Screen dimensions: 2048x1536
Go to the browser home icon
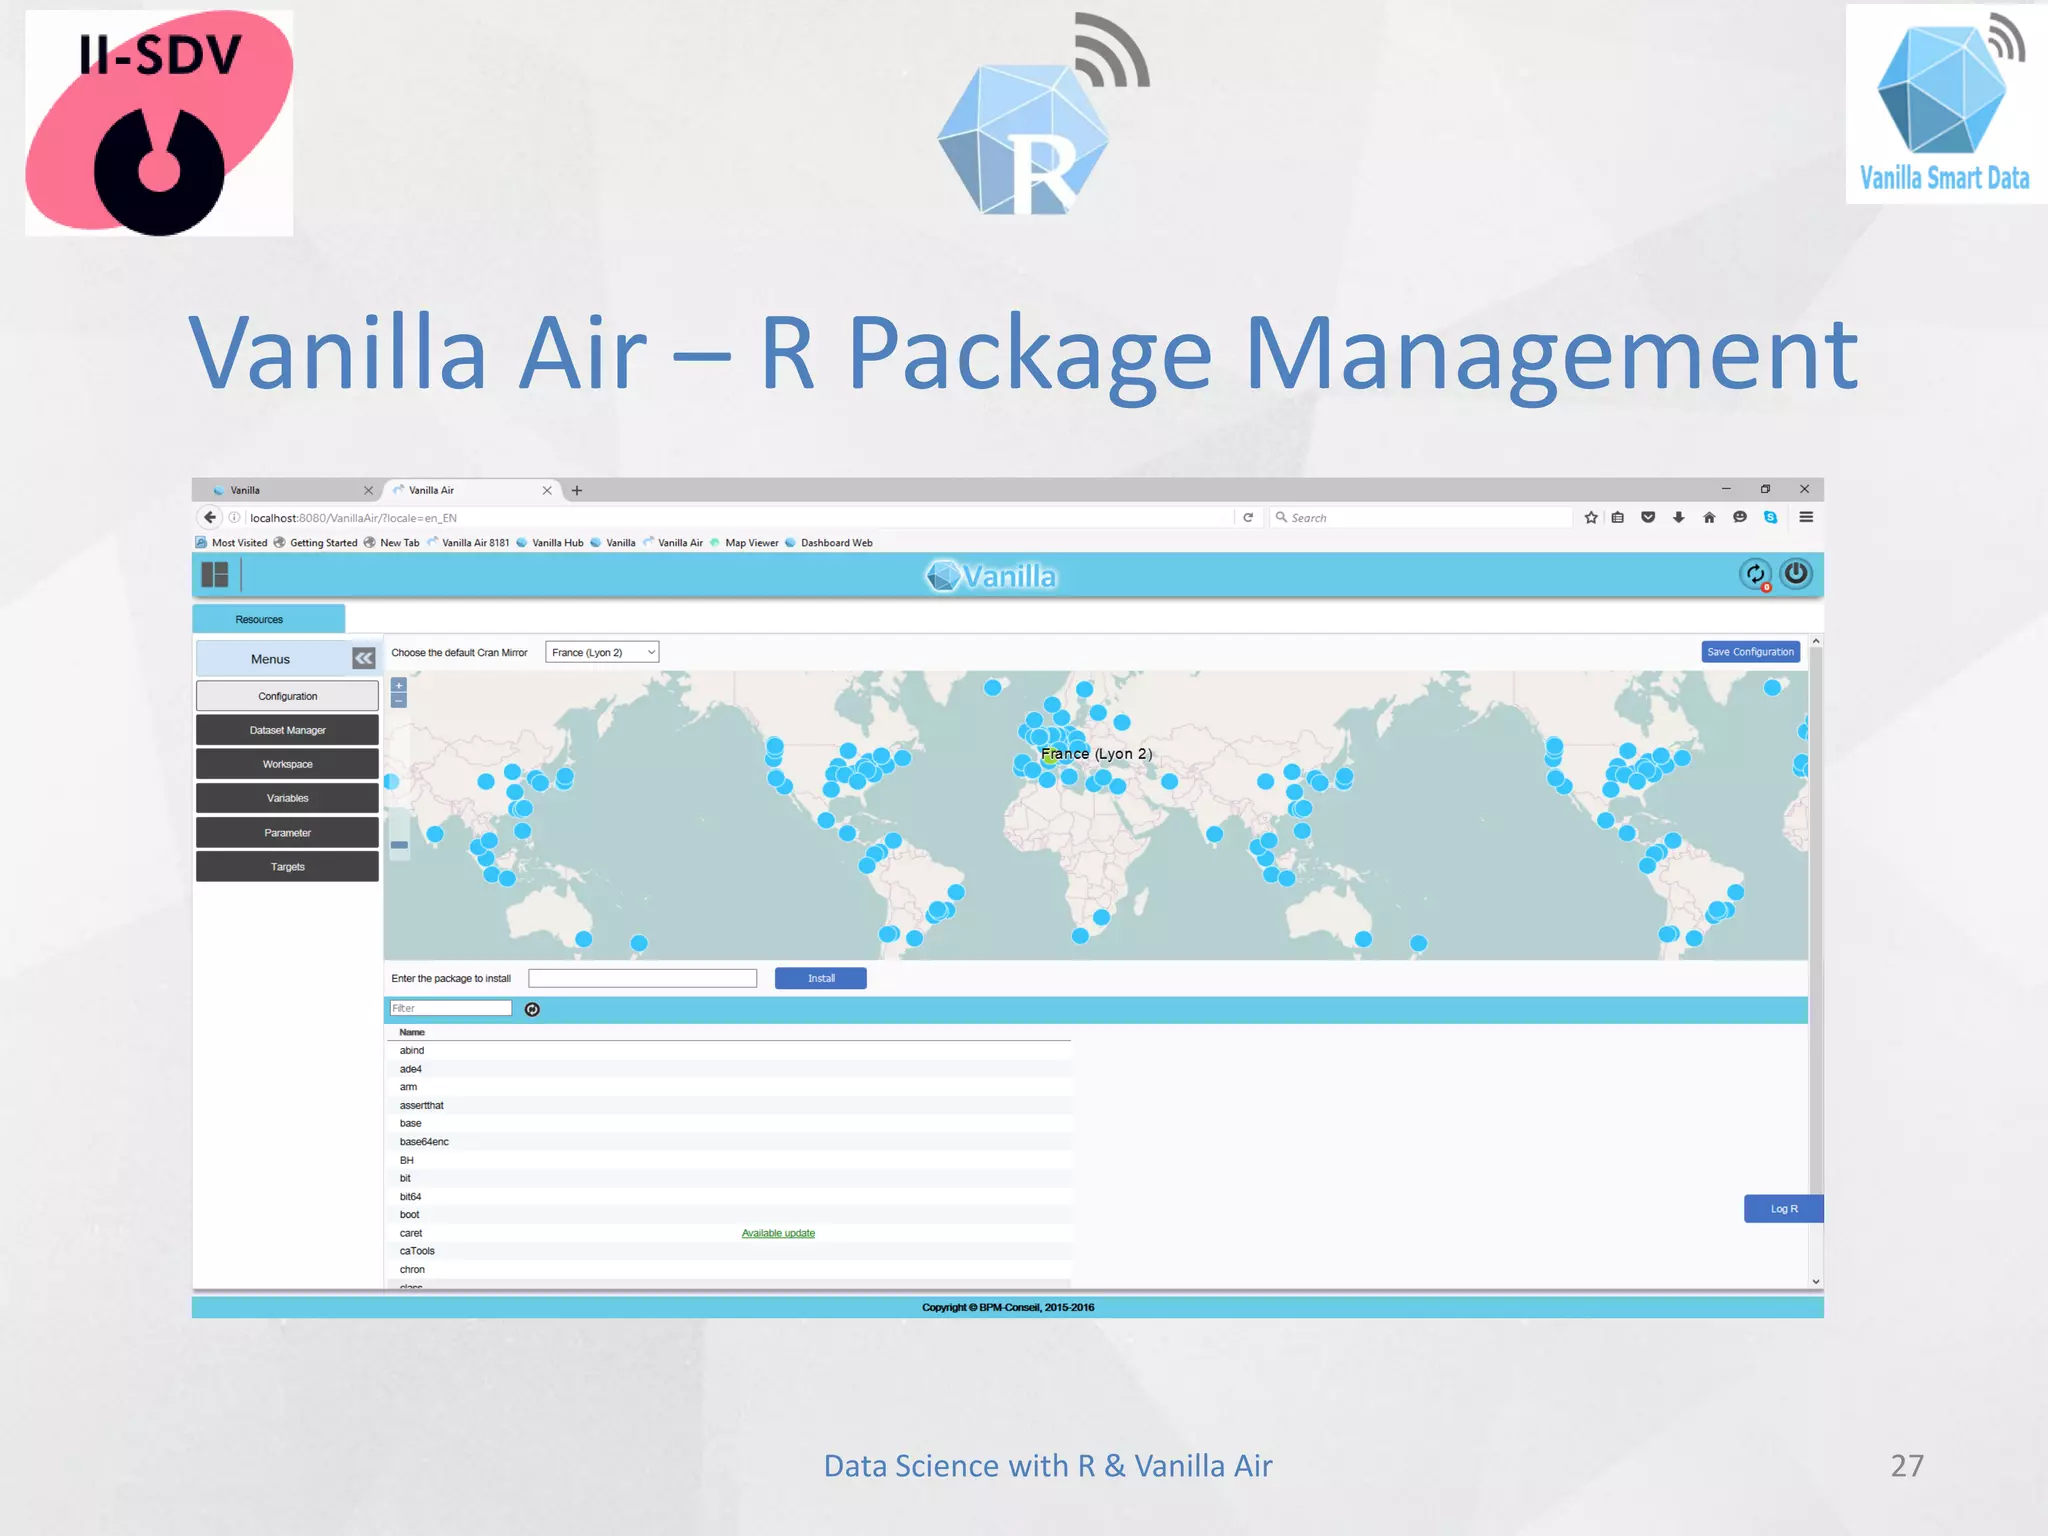point(1709,517)
